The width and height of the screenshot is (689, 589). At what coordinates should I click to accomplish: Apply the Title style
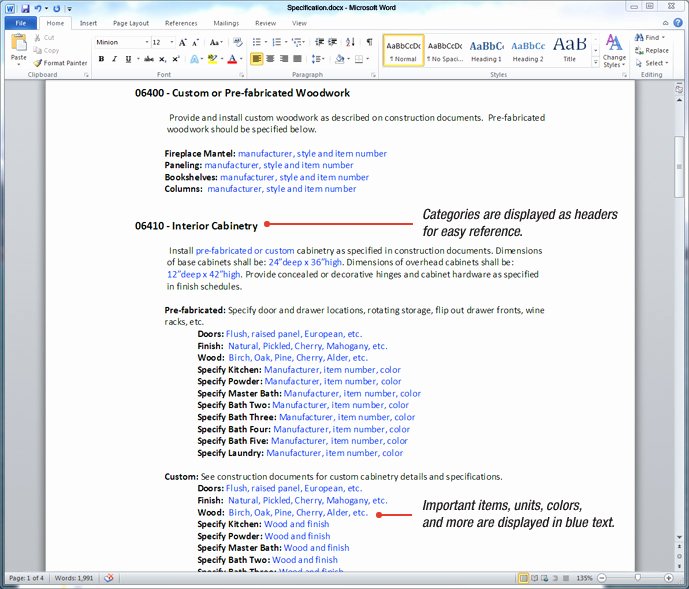569,51
